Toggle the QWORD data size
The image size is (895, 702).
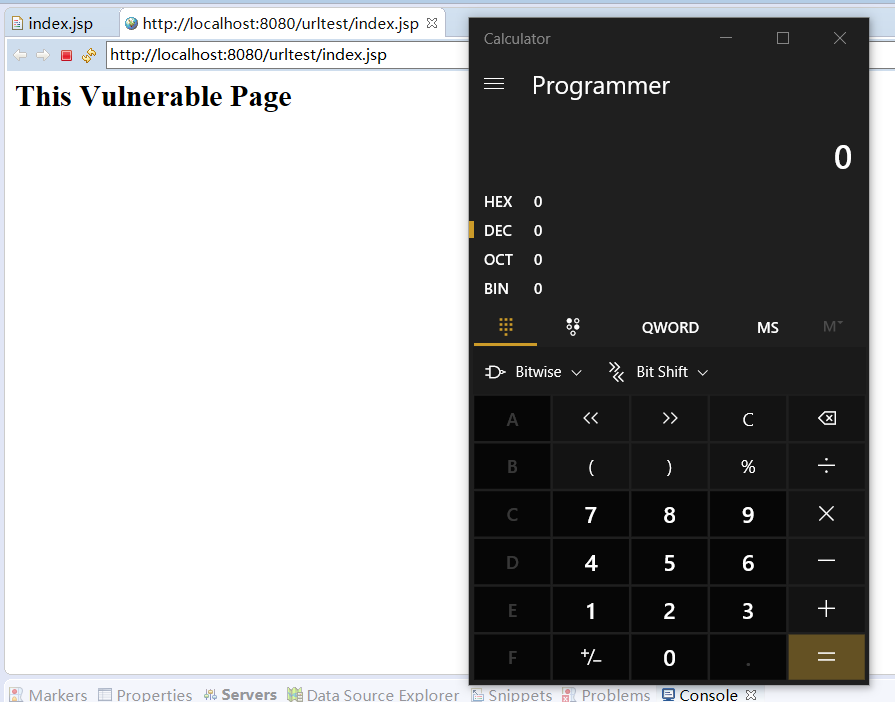click(x=670, y=328)
